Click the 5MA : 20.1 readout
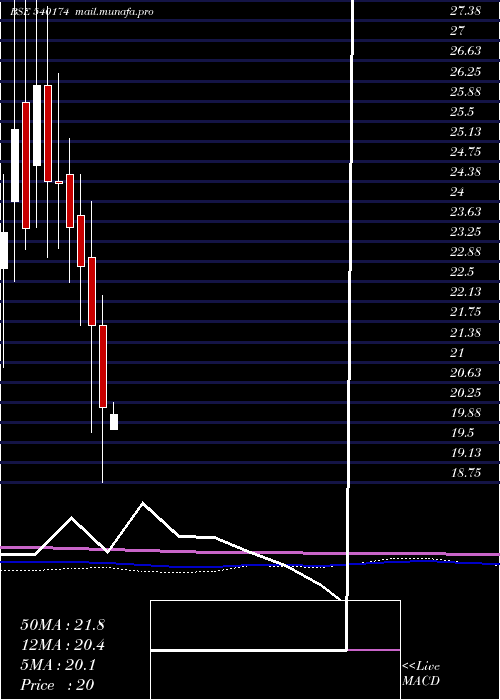Viewport: 500px width, 700px height. (58, 665)
